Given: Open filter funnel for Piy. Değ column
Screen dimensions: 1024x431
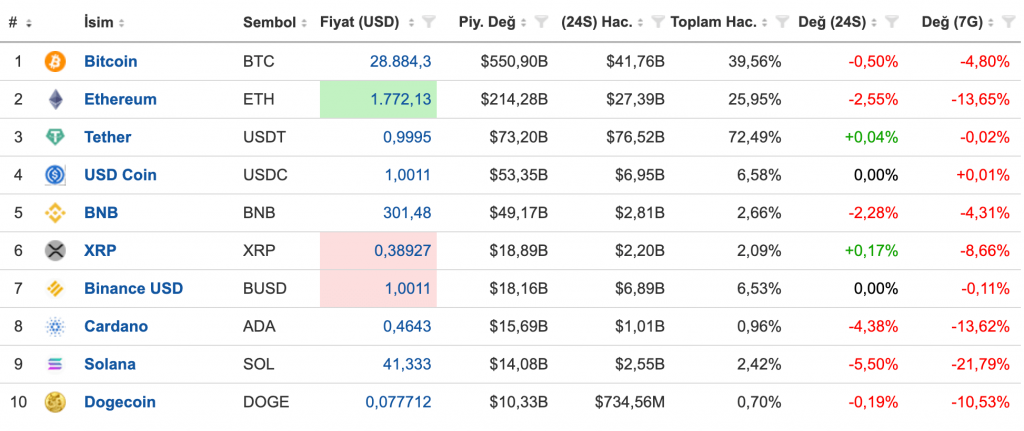Looking at the screenshot, I should [x=541, y=22].
